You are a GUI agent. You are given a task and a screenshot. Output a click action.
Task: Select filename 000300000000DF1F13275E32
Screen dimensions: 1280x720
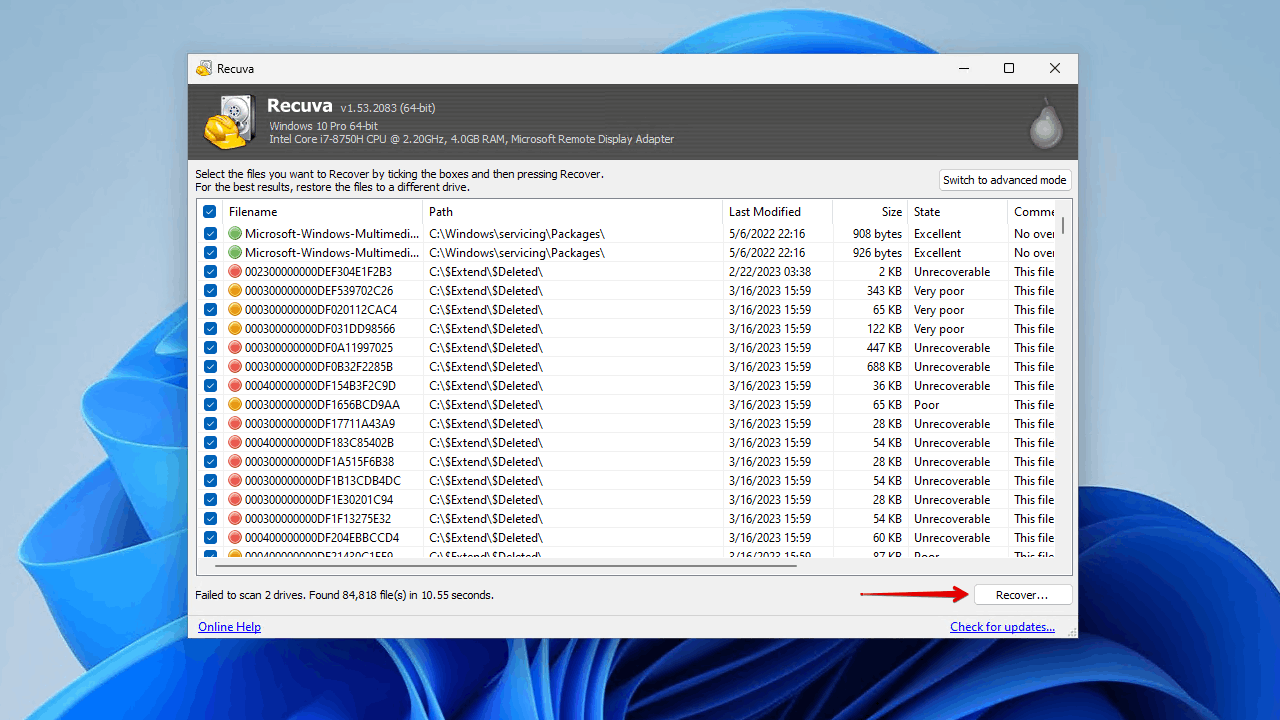click(x=318, y=519)
